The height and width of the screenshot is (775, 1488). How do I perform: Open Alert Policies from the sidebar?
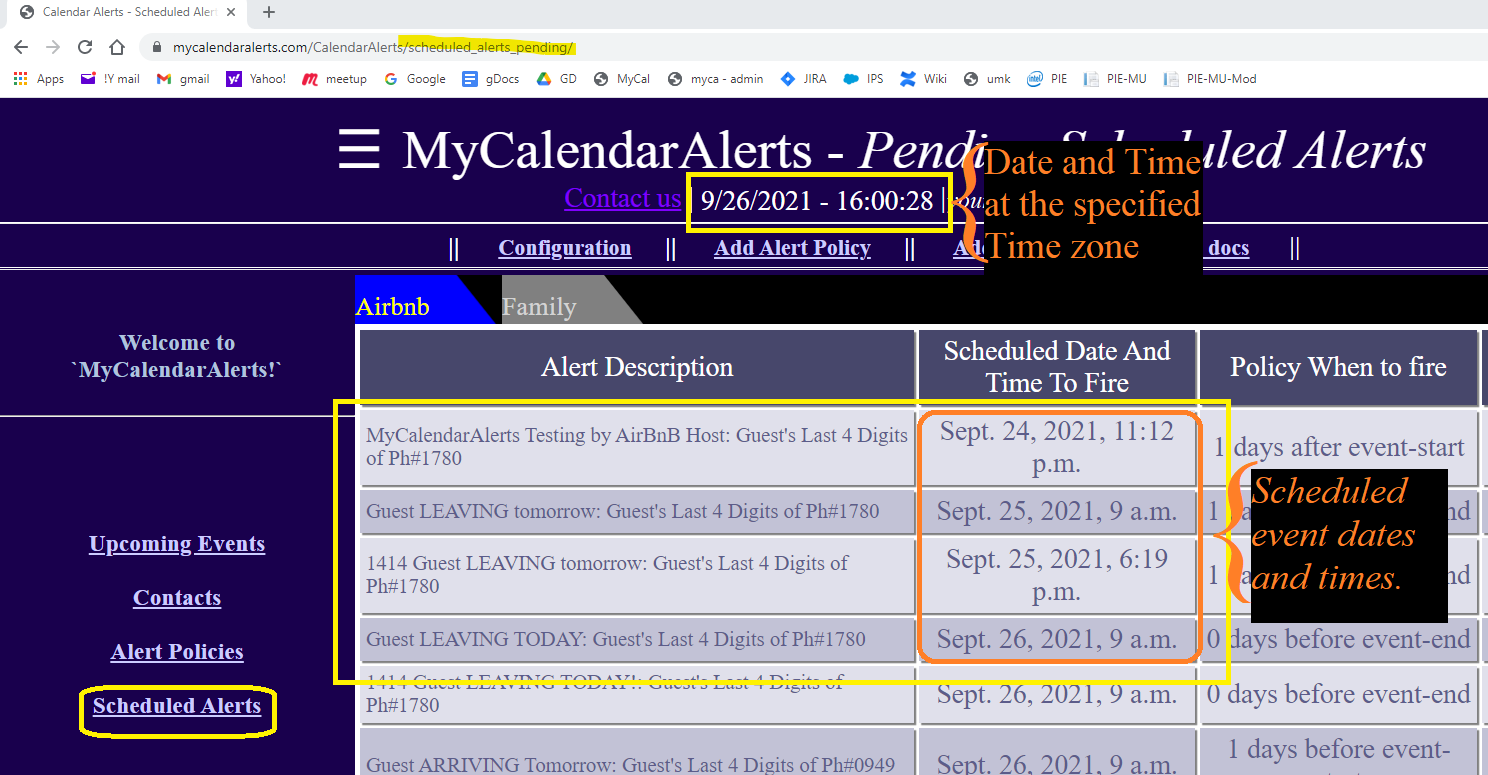coord(177,652)
